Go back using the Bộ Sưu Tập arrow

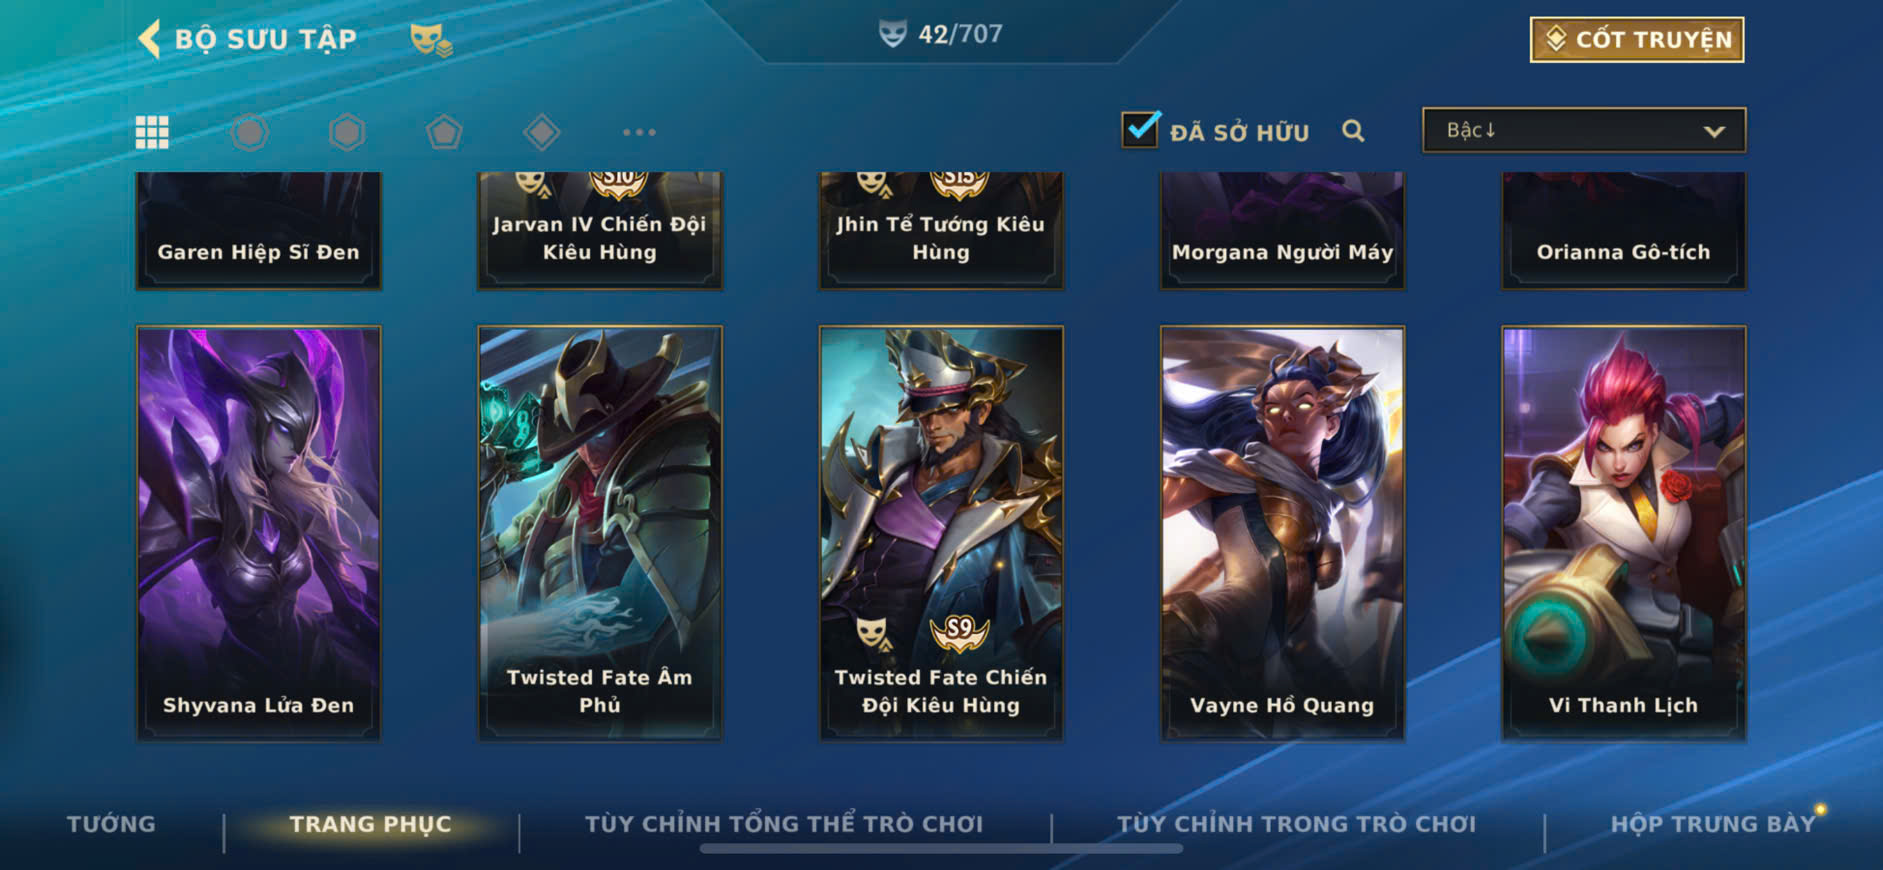[149, 39]
